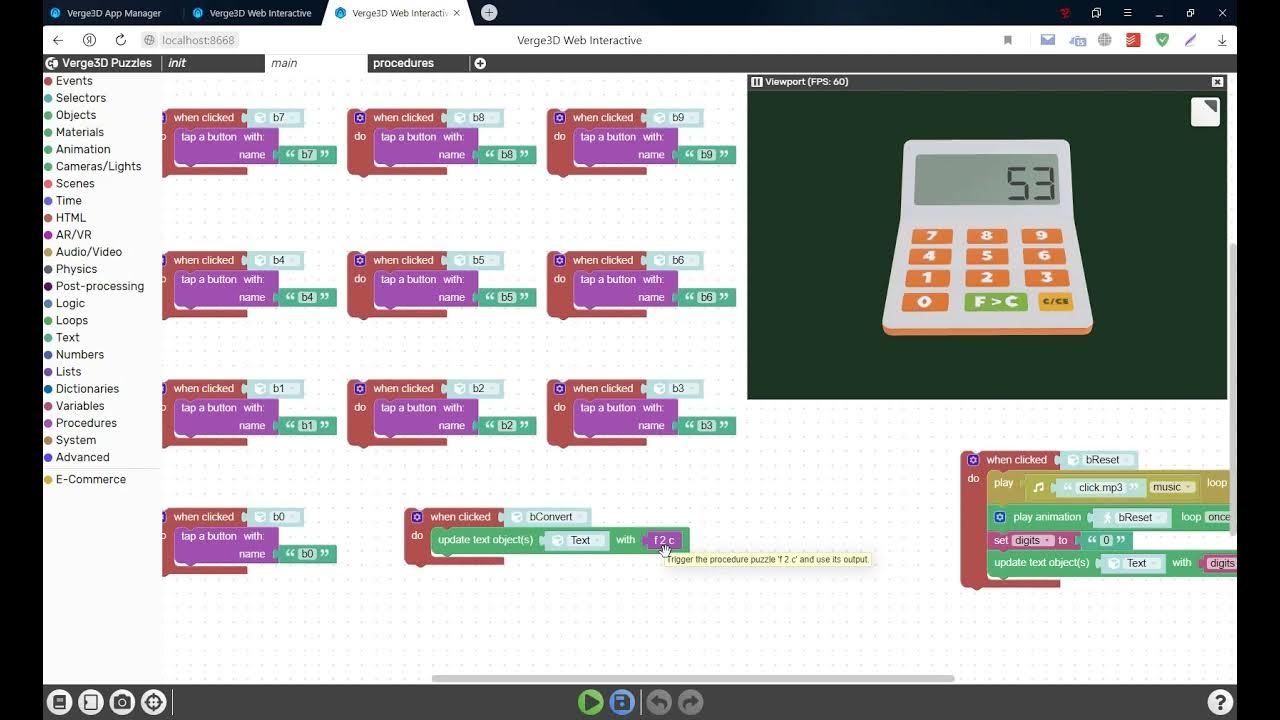Open gear settings on play animation block
The image size is (1280, 720).
click(x=999, y=517)
